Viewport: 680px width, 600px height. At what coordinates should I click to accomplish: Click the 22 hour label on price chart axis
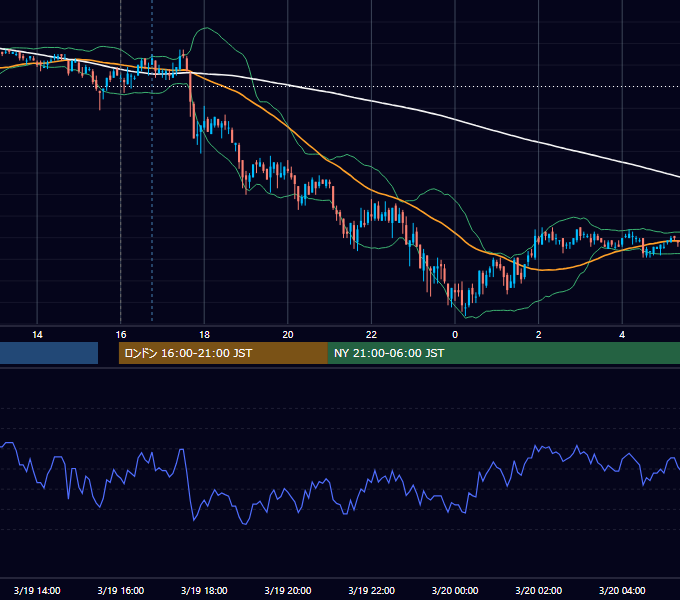[x=371, y=335]
